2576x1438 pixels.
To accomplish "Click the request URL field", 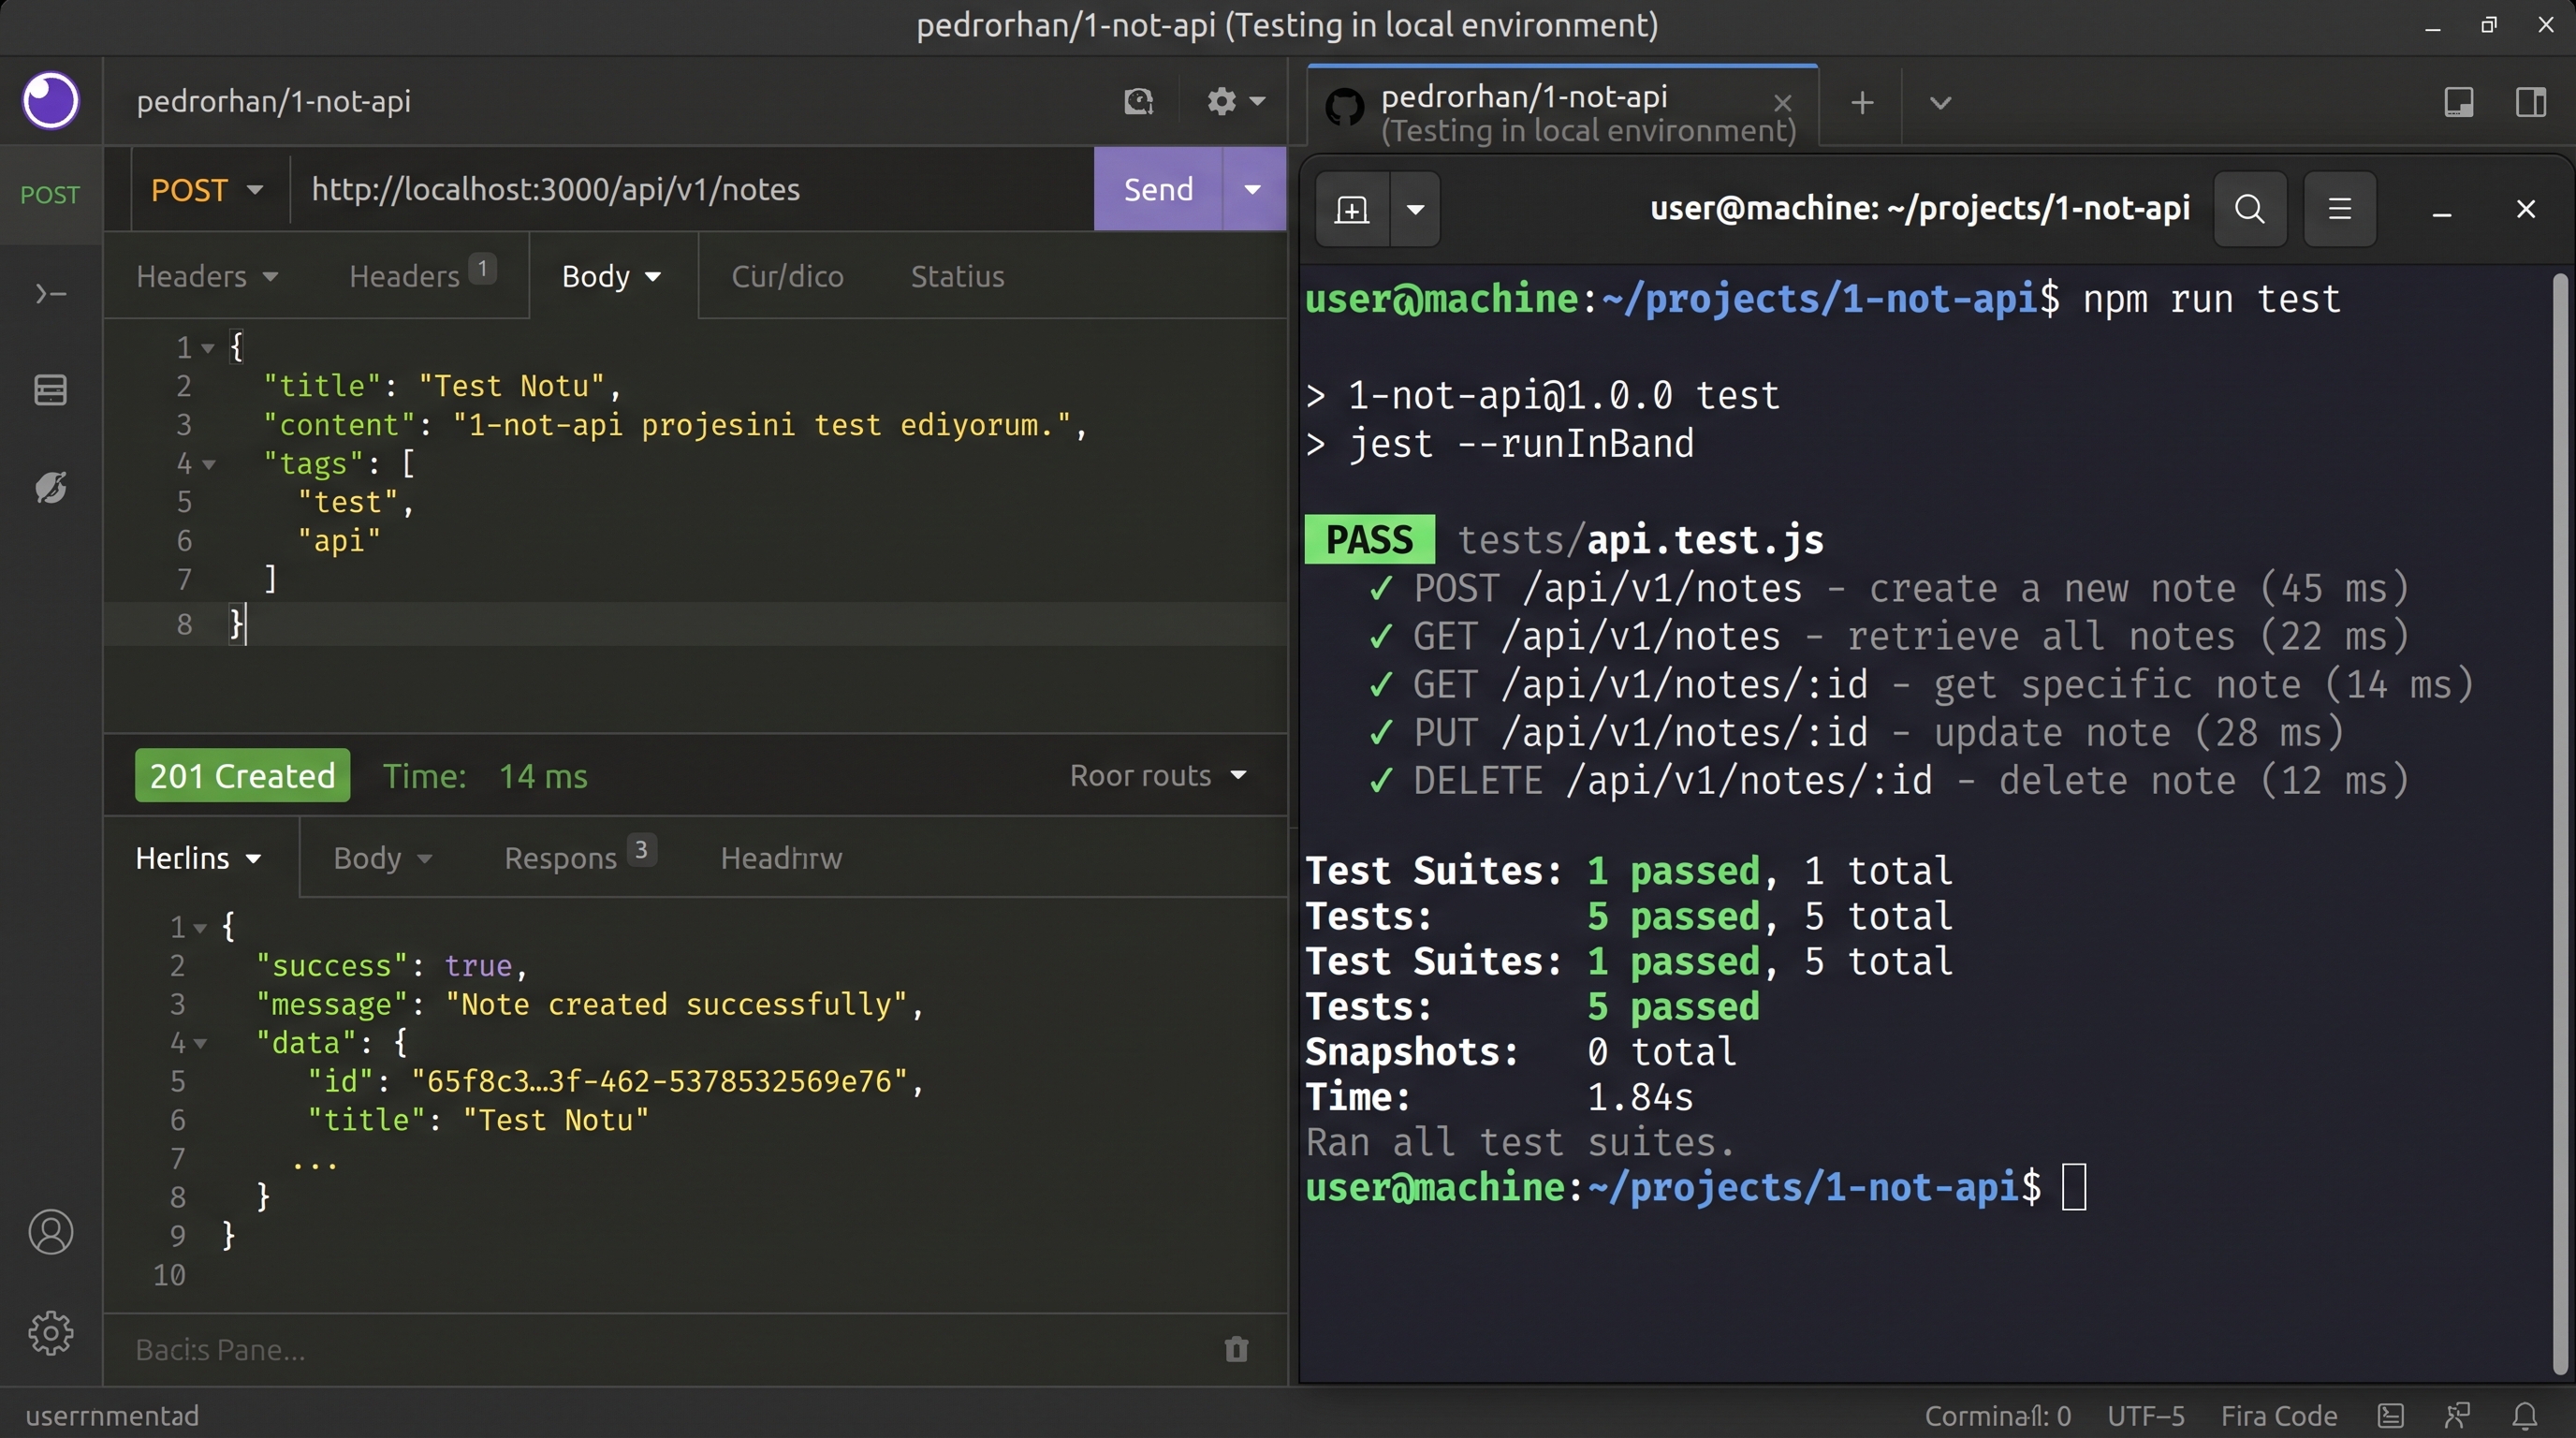I will pos(692,189).
